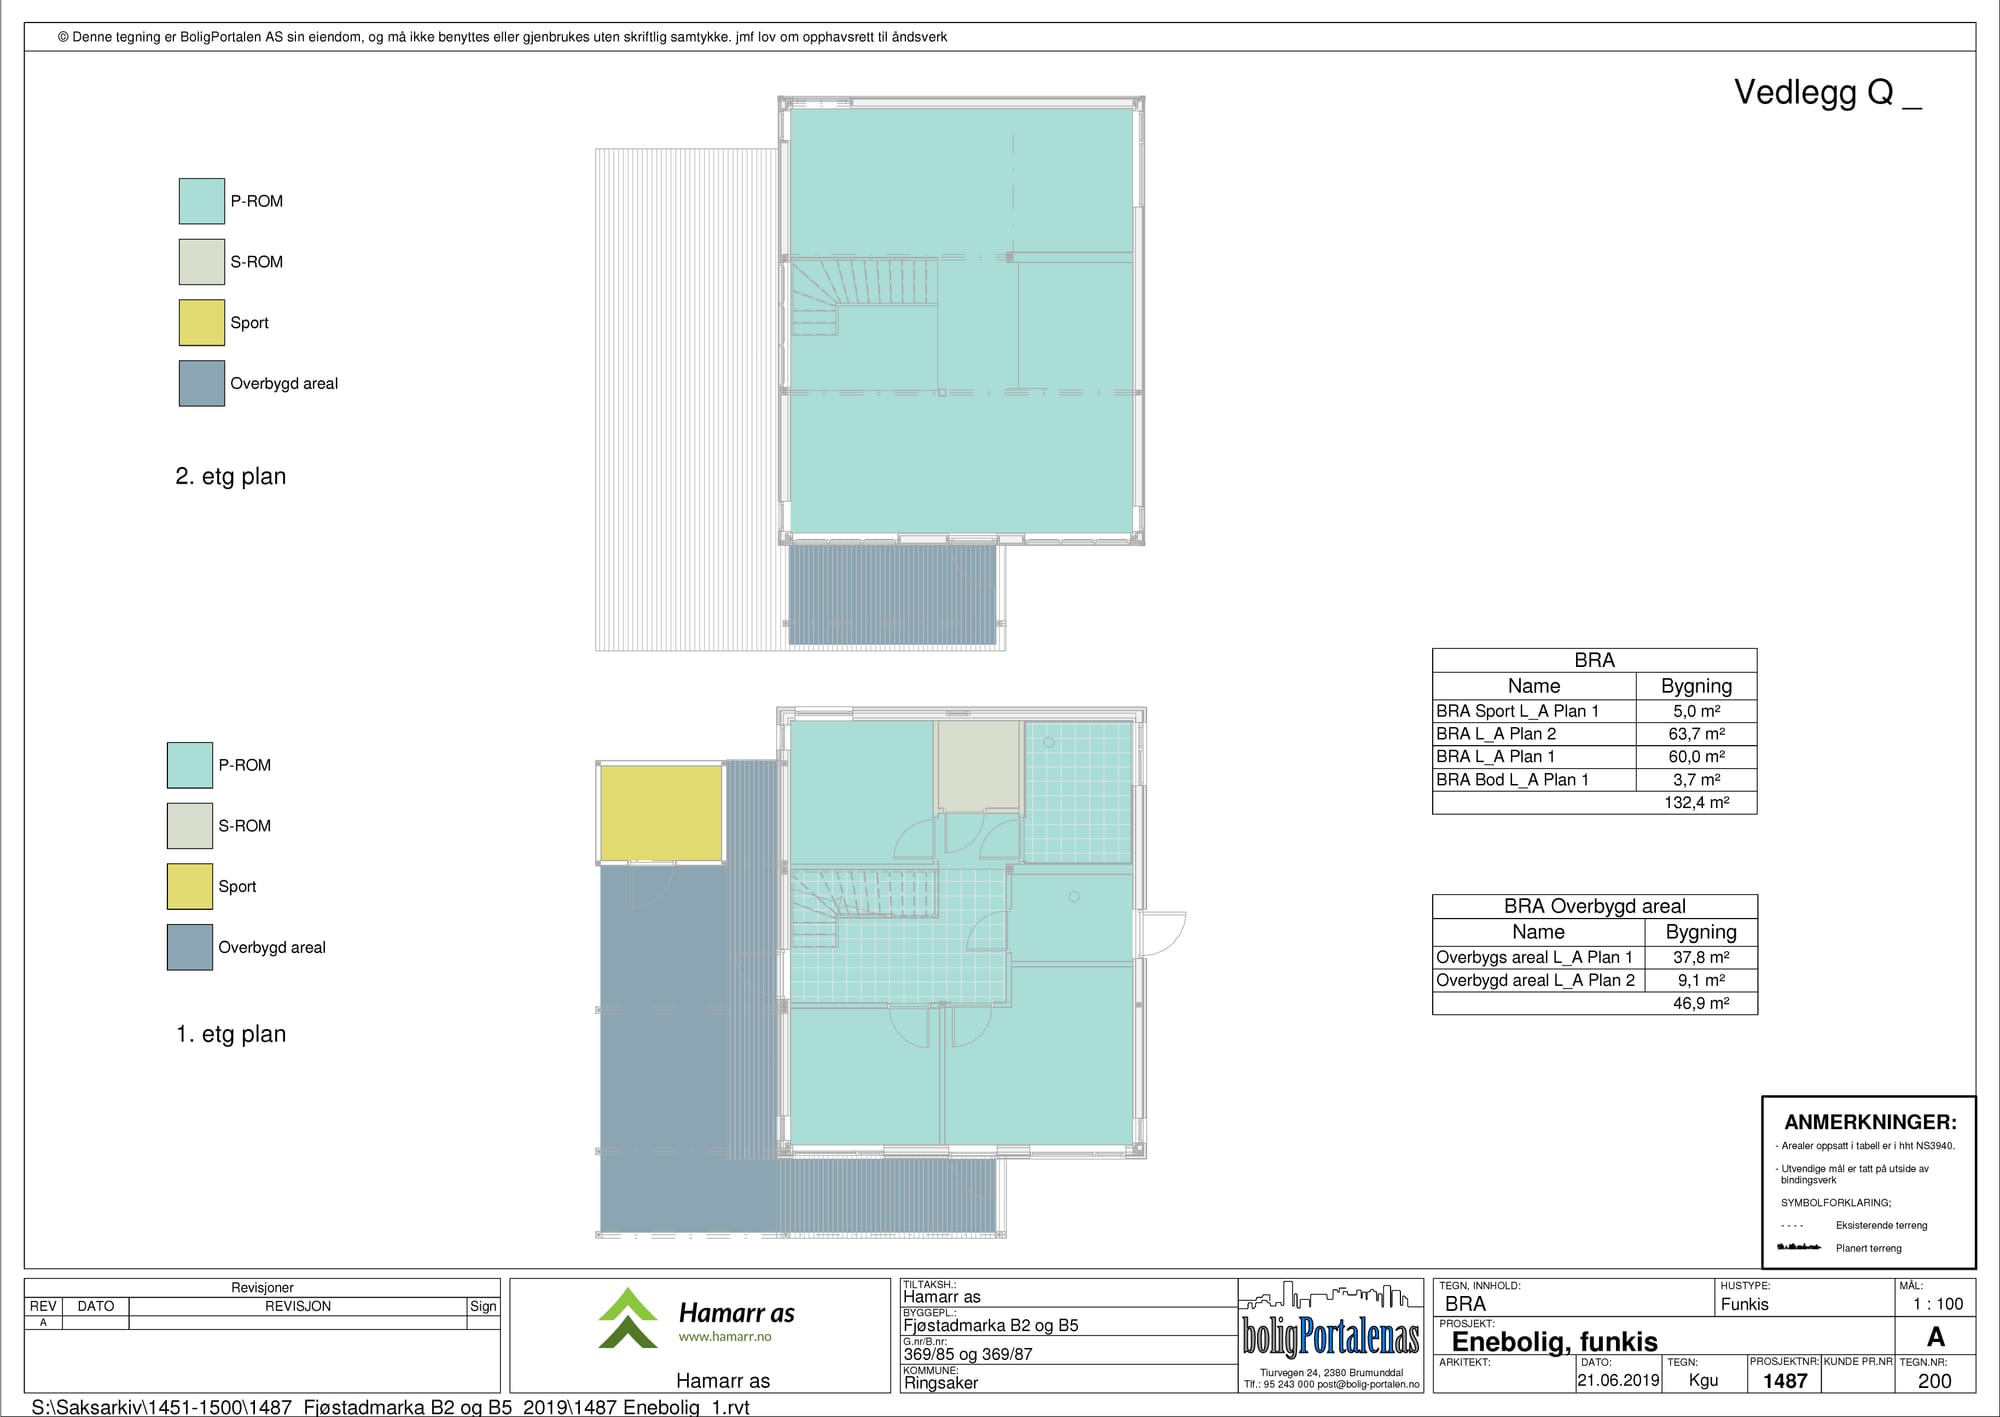Click the lower Overbygd areal blue swatch
2000x1417 pixels.
189,948
